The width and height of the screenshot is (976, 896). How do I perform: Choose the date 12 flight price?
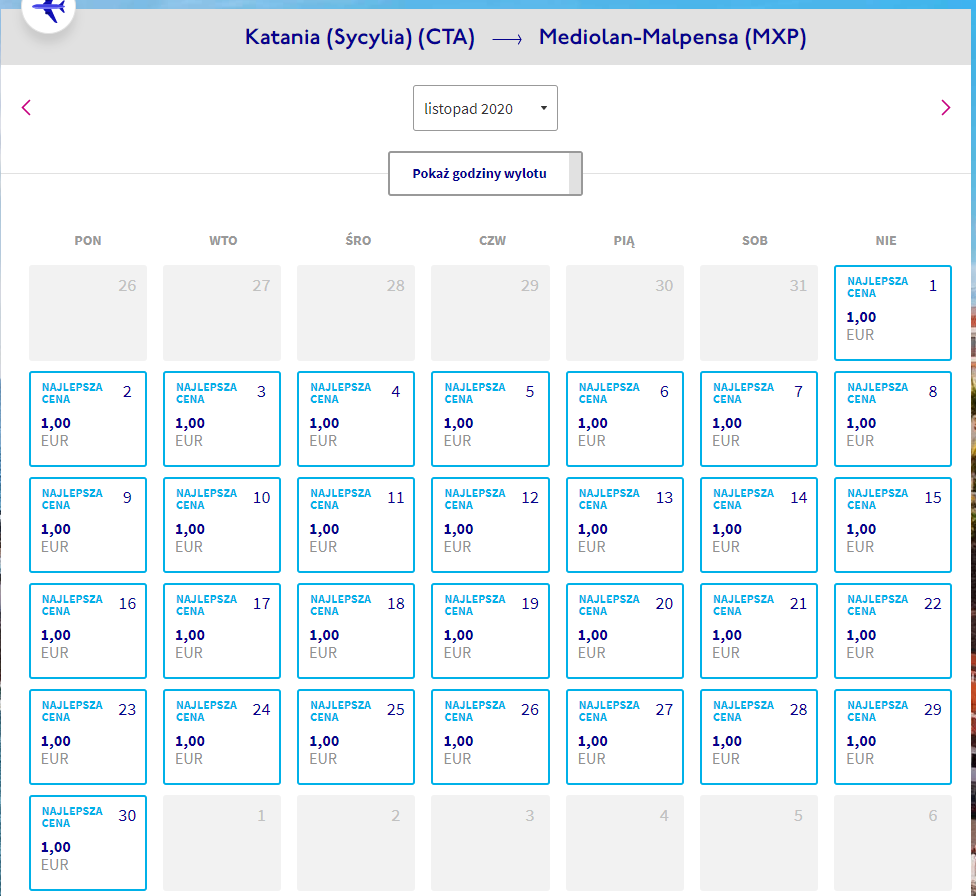[x=490, y=525]
